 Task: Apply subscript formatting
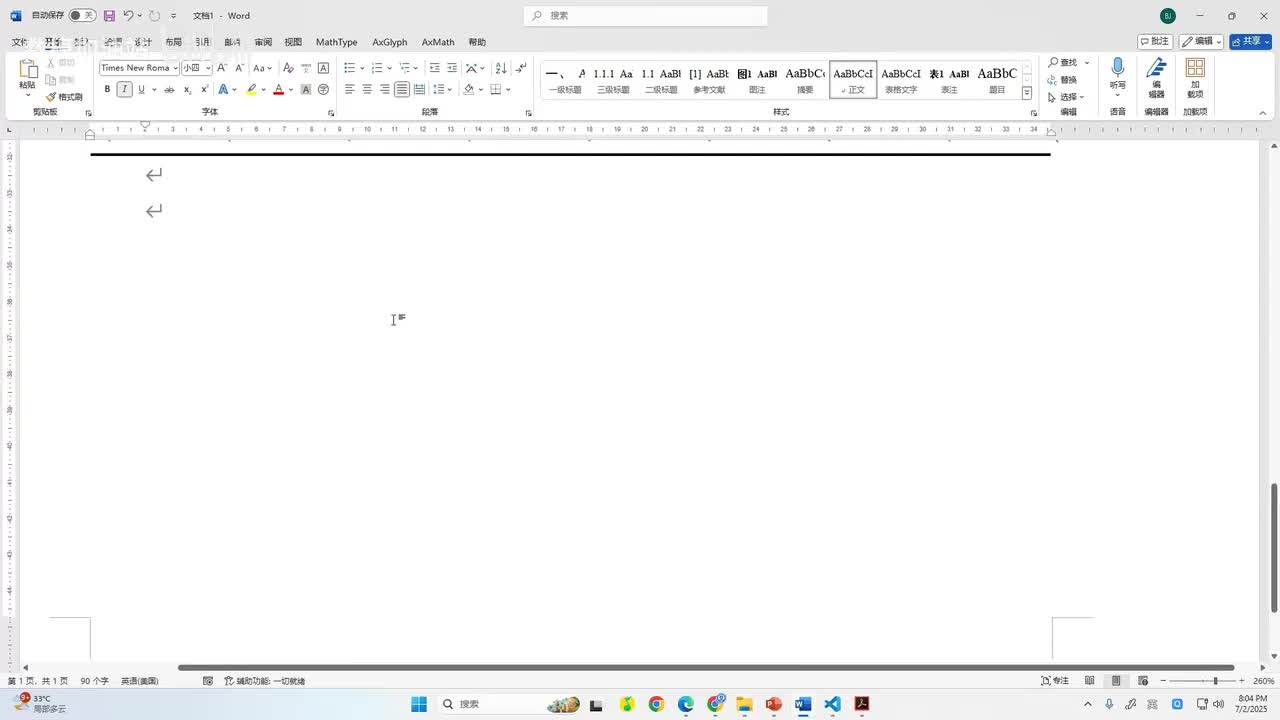[187, 90]
